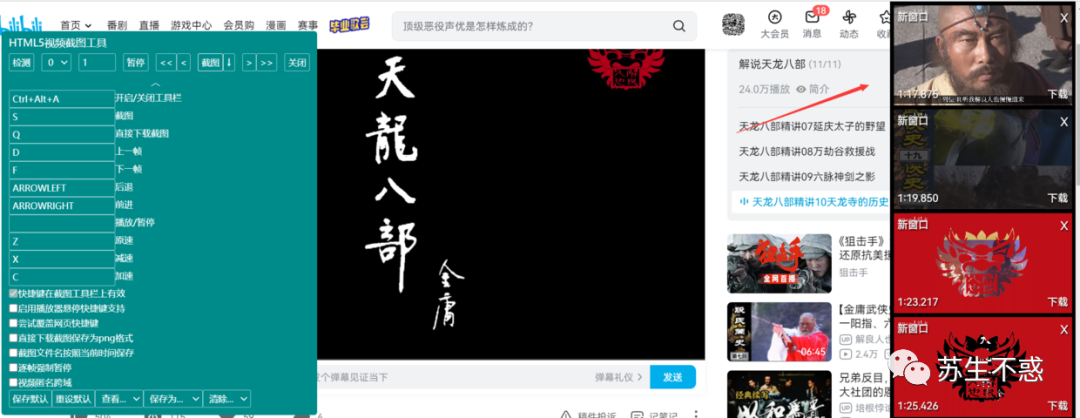
Task: Click the QR code avatar image
Action: 733,25
